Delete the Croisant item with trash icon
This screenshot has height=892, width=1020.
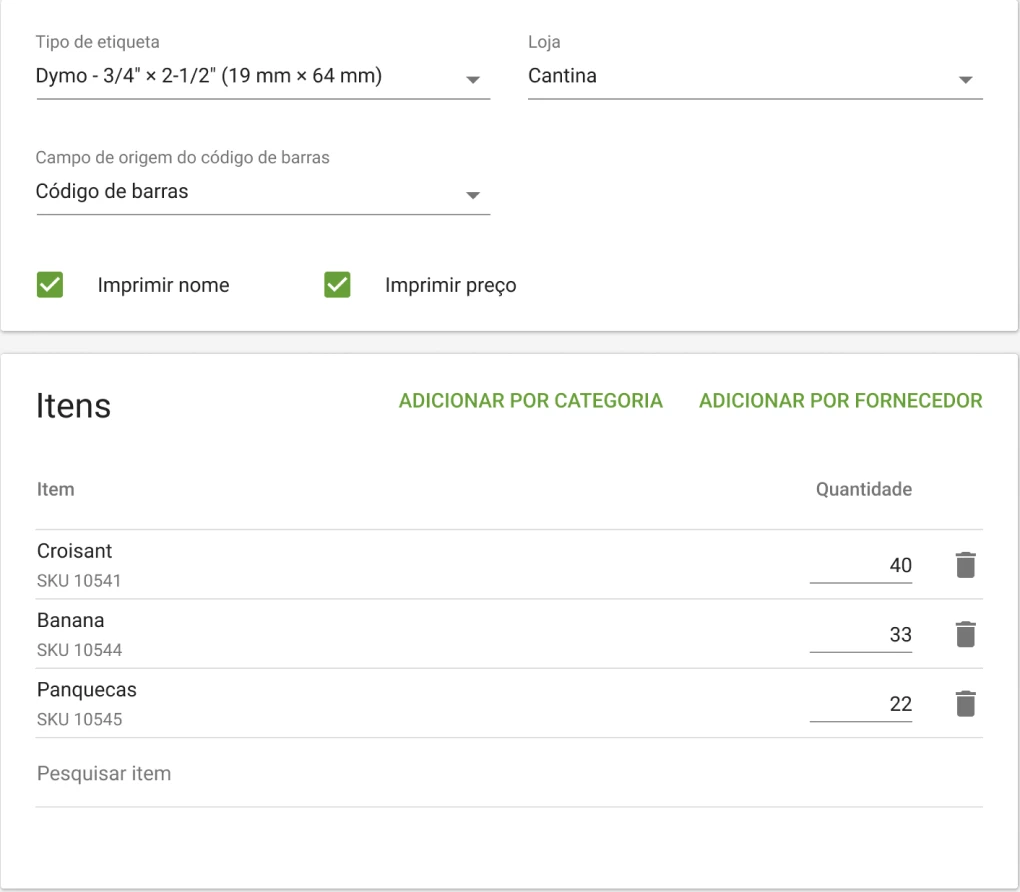pos(964,565)
